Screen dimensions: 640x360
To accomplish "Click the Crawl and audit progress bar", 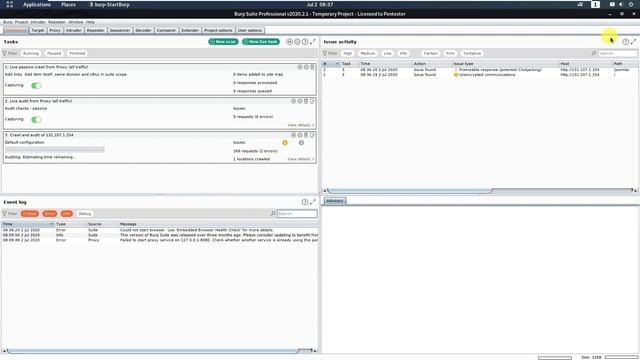I will (x=55, y=150).
